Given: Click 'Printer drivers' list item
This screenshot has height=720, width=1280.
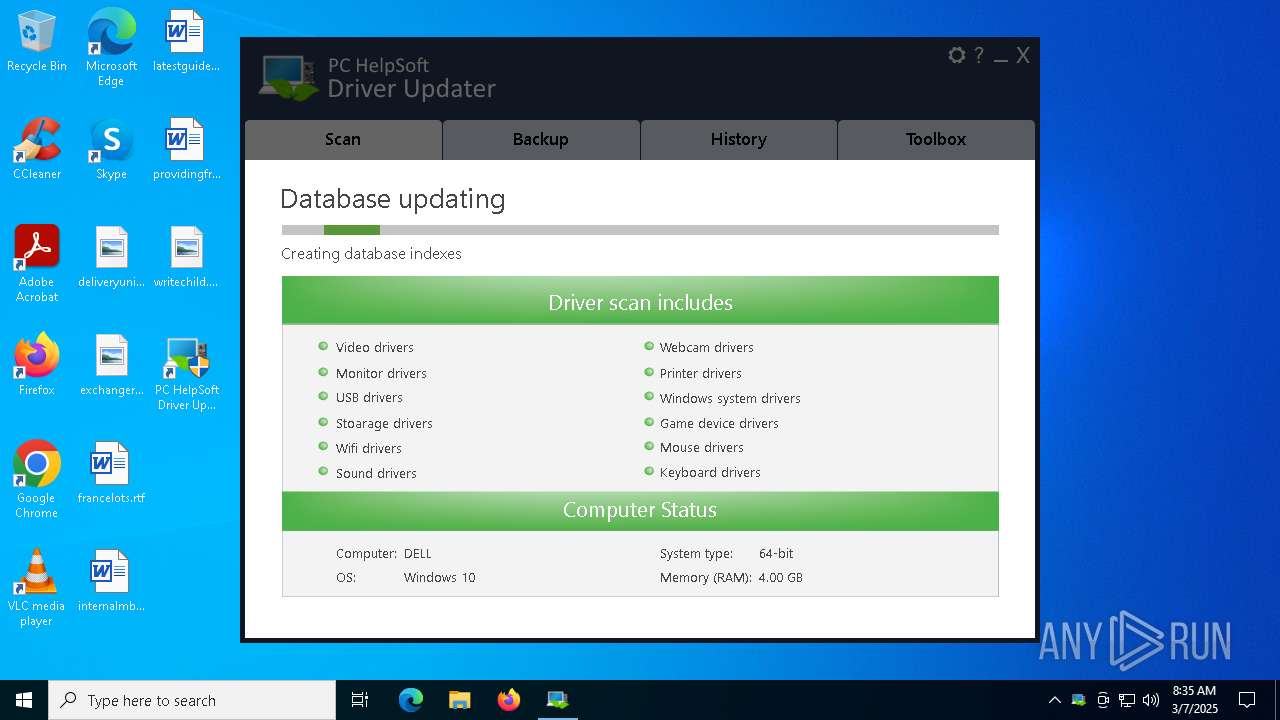Looking at the screenshot, I should (700, 373).
